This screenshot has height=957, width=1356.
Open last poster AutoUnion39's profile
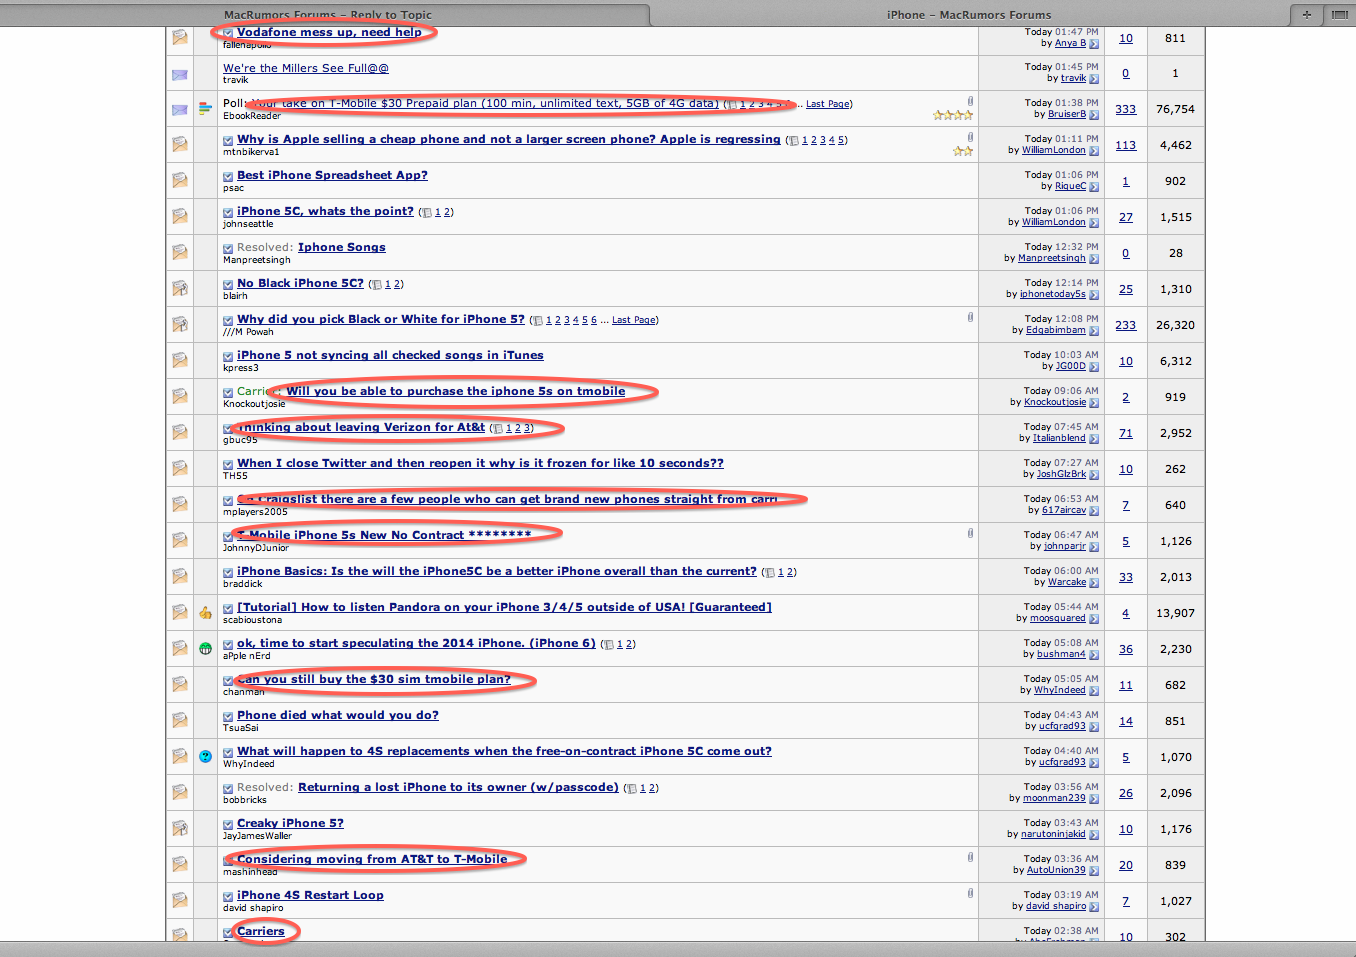pos(1056,870)
